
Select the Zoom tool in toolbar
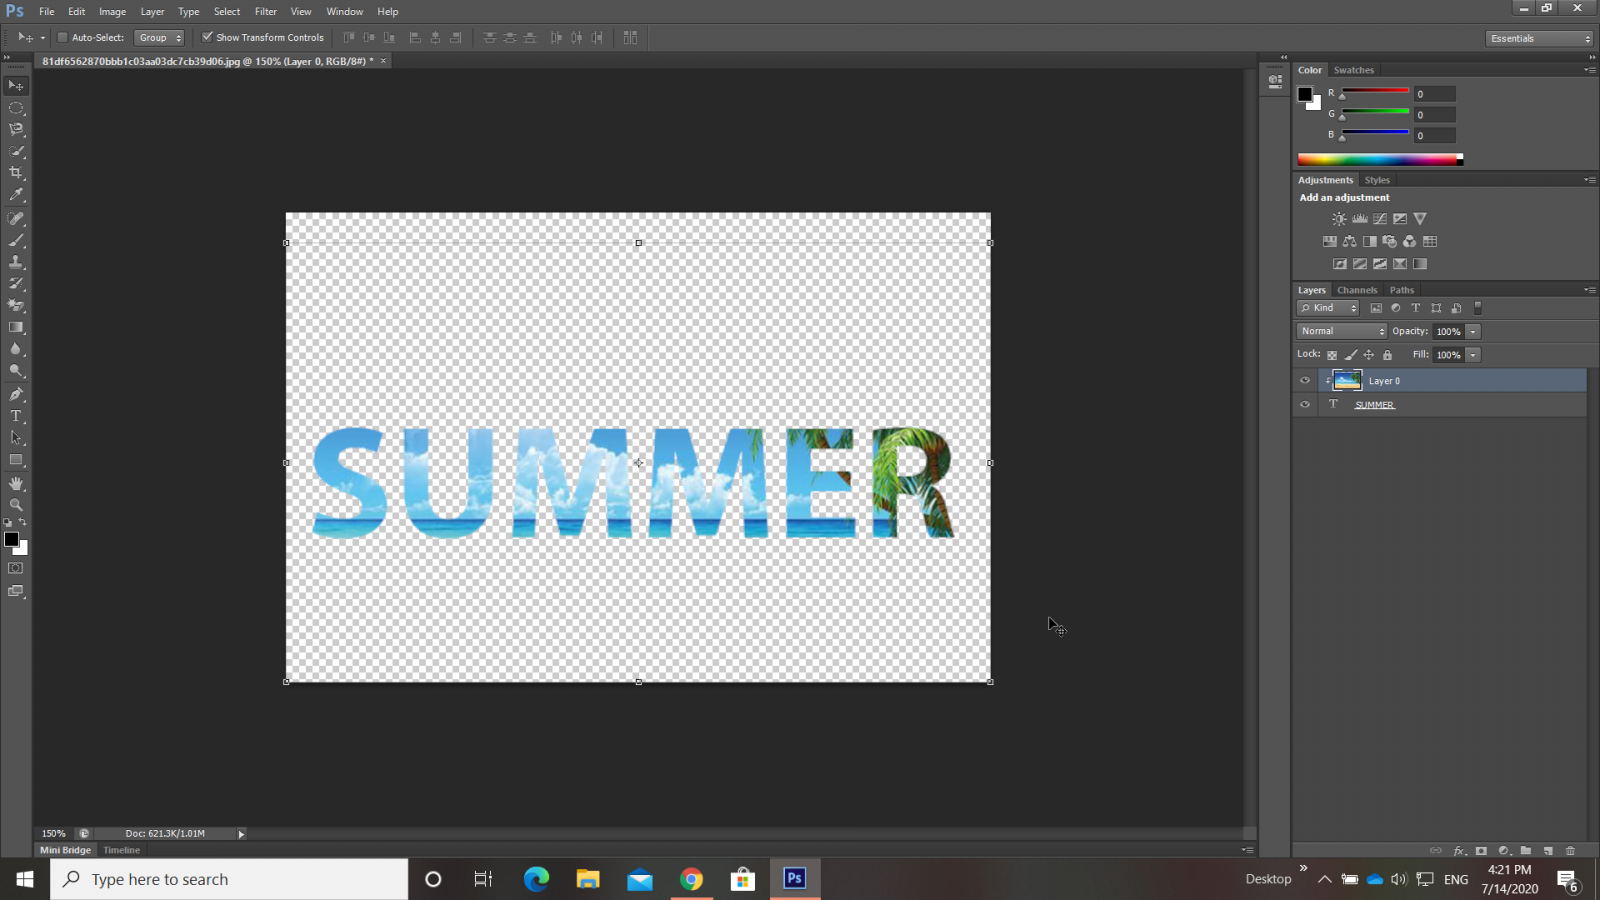click(x=16, y=505)
